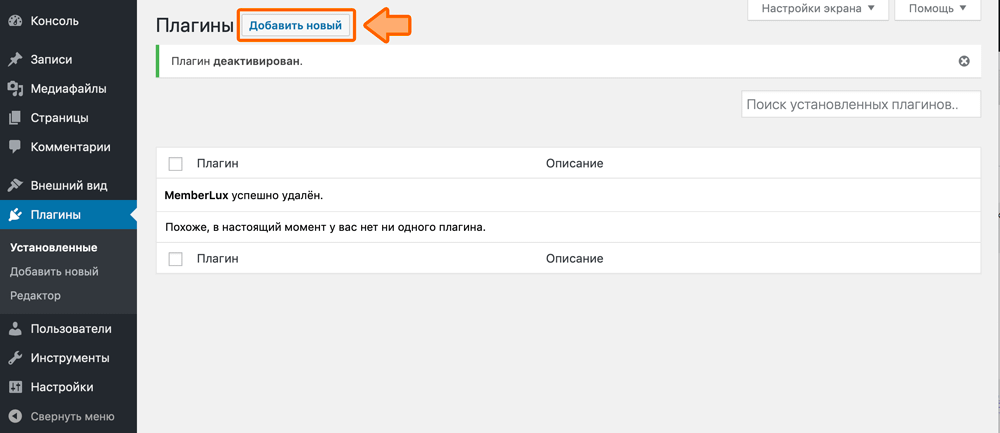Click the Пользователи user icon

tap(15, 329)
